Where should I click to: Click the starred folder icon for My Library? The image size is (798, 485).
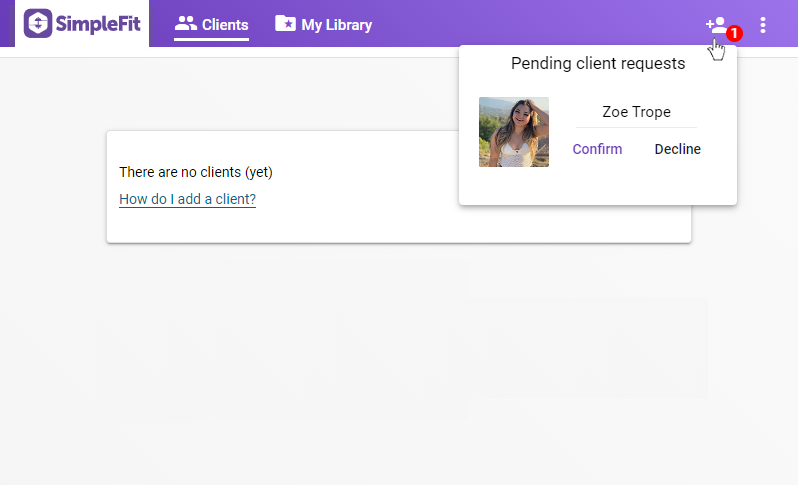click(285, 24)
